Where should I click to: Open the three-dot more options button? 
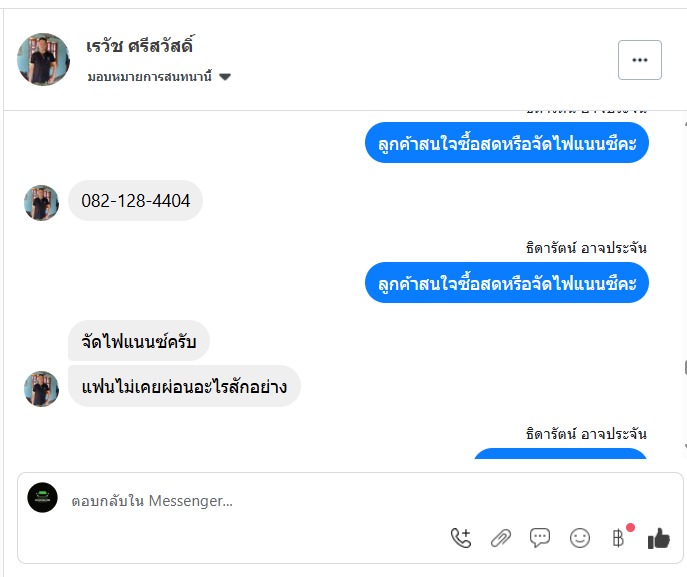click(x=640, y=60)
